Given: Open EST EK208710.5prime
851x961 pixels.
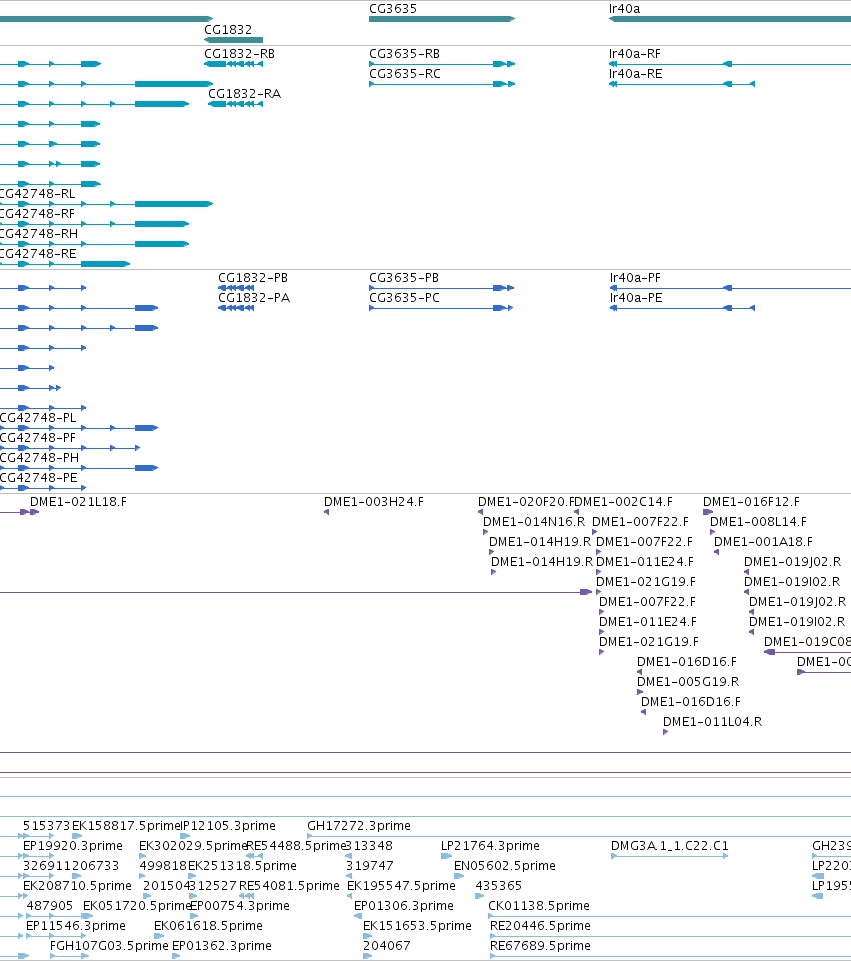Looking at the screenshot, I should 77,886.
